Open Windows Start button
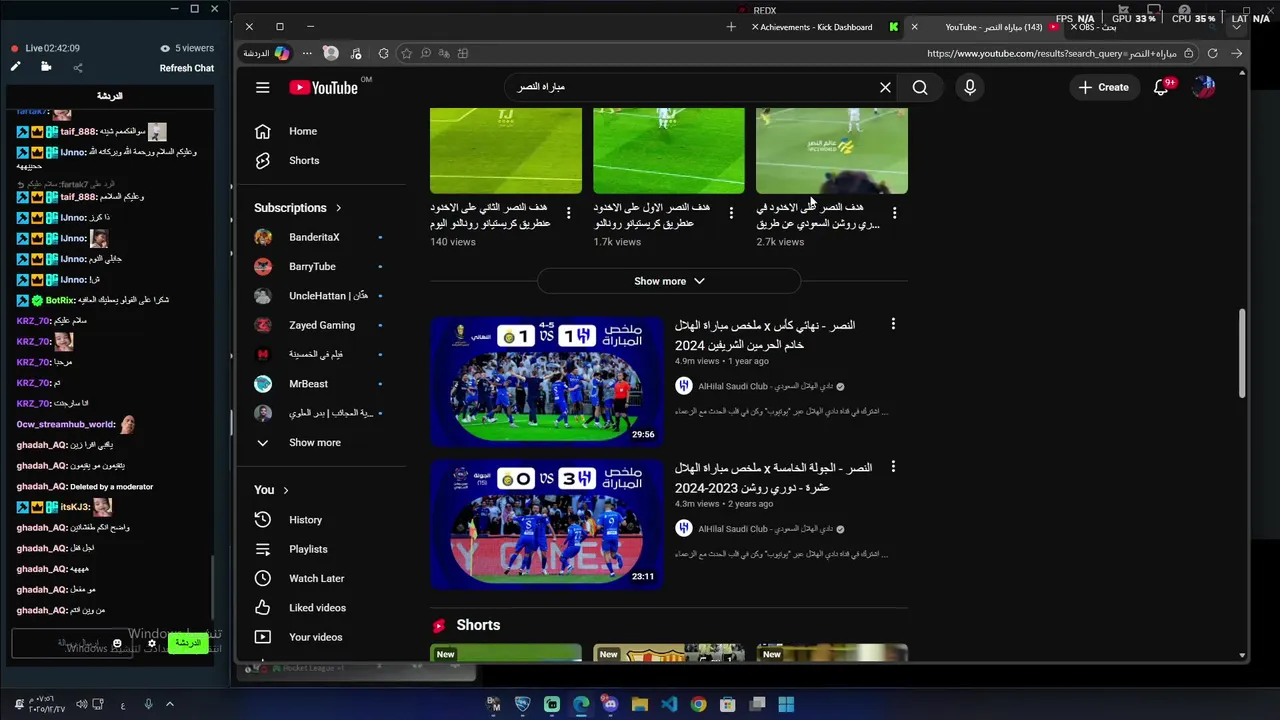The height and width of the screenshot is (720, 1280). (x=786, y=705)
